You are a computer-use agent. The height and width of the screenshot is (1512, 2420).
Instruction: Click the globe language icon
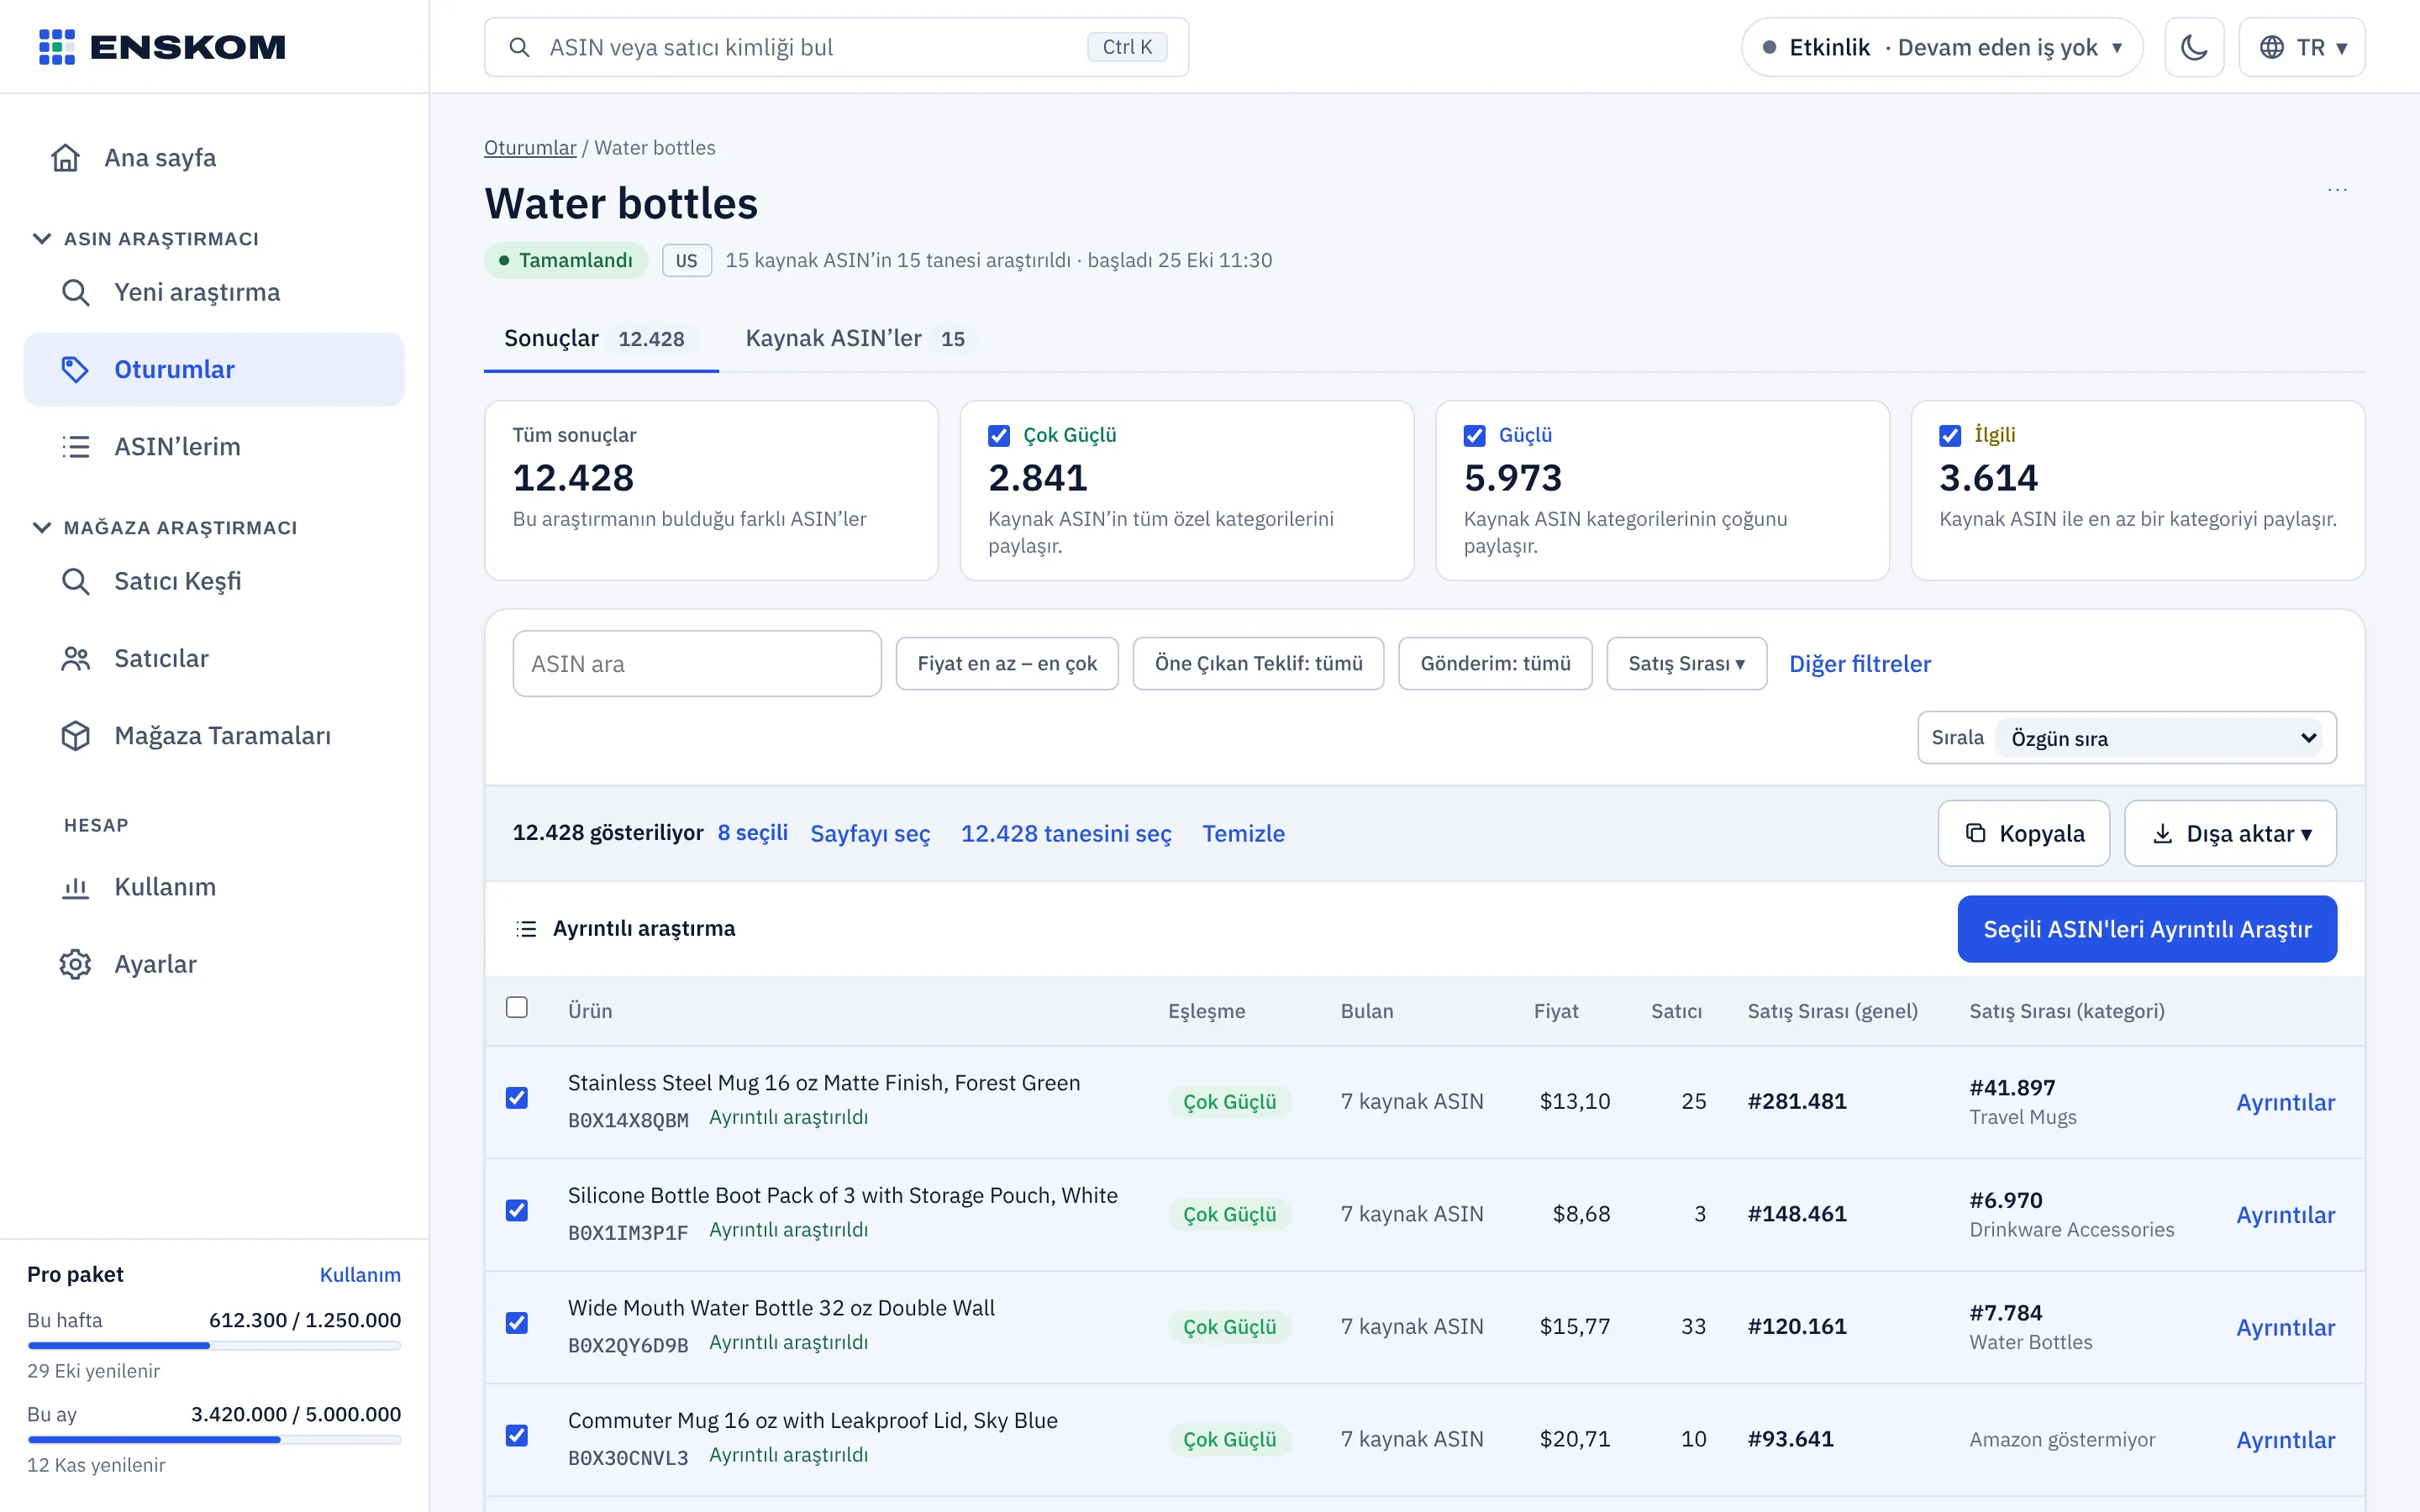(x=2271, y=47)
